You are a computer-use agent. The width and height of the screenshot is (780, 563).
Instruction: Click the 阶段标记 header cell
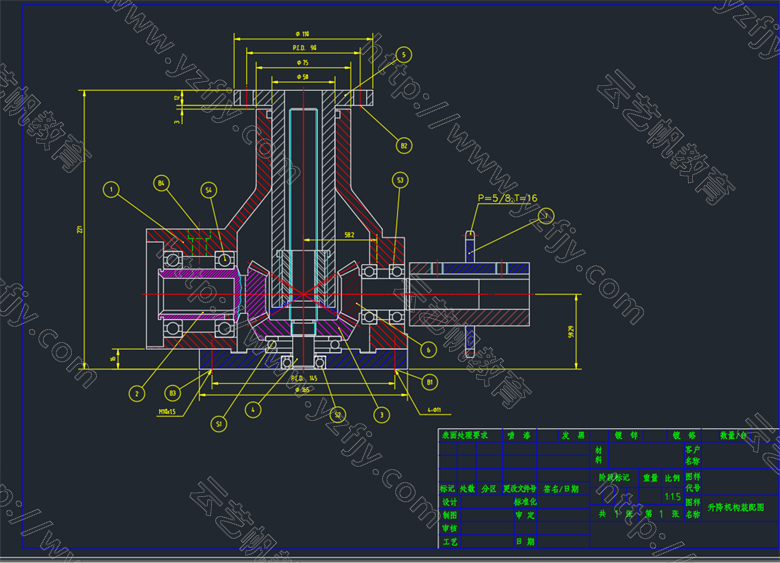tap(614, 477)
